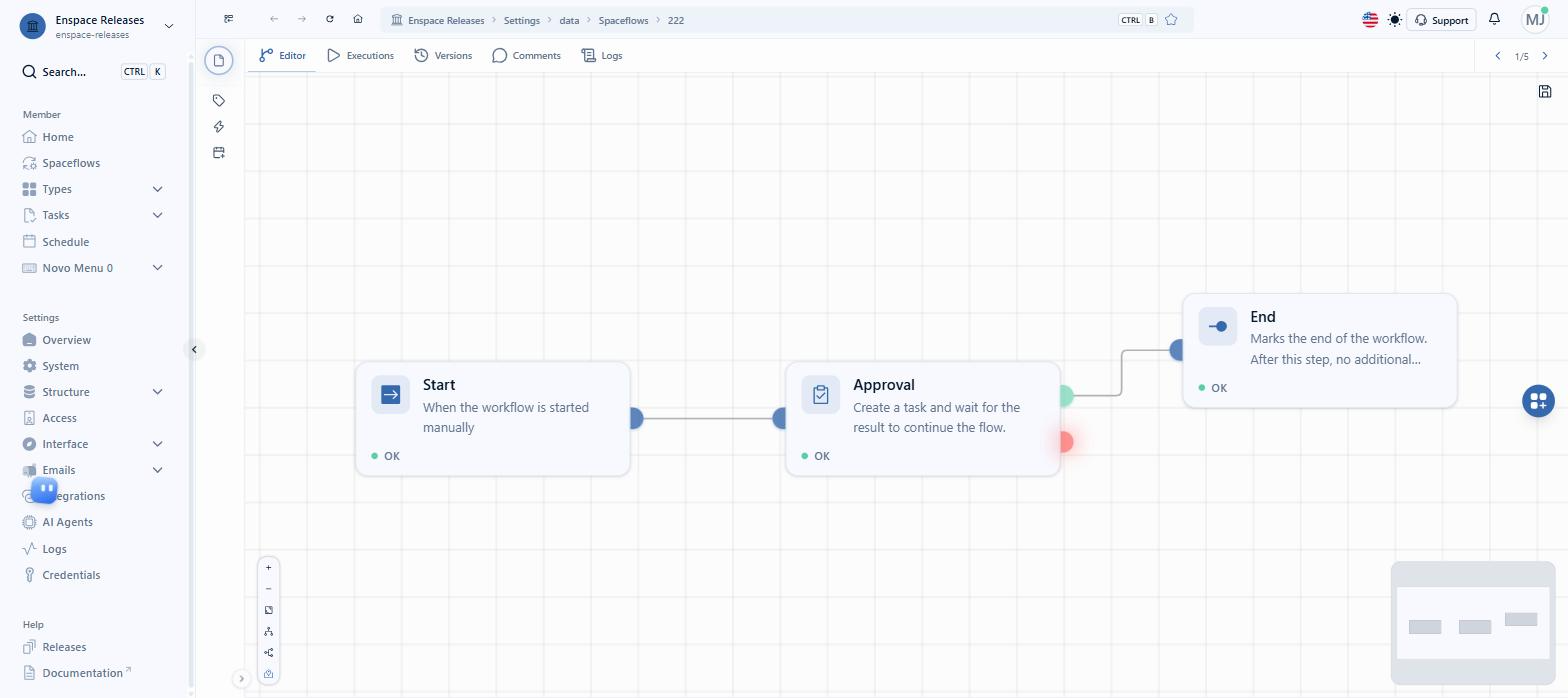Open the floating chat bot widget
The image size is (1568, 698).
point(45,490)
